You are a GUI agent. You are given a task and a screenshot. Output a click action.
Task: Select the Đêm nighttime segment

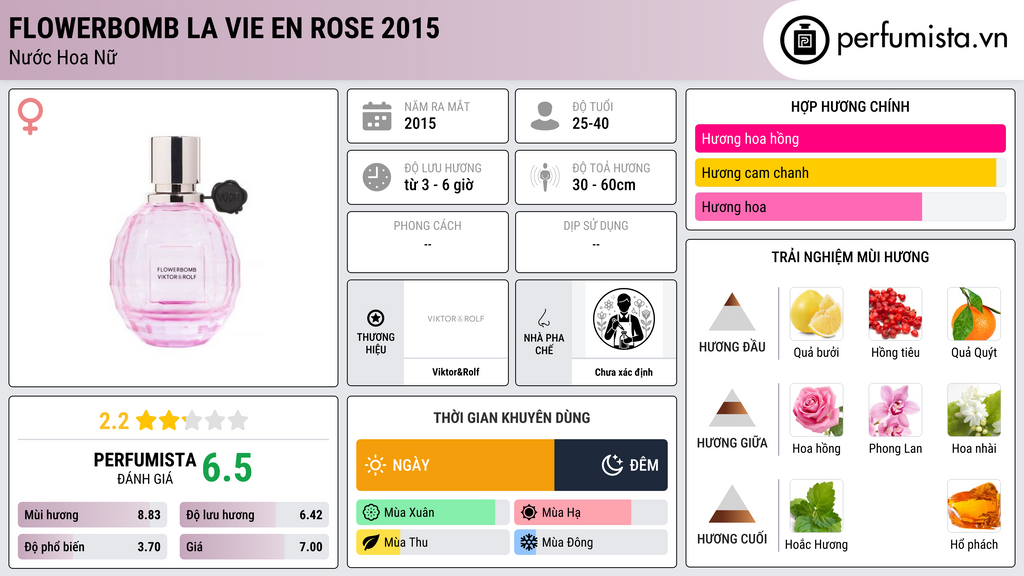tap(611, 465)
